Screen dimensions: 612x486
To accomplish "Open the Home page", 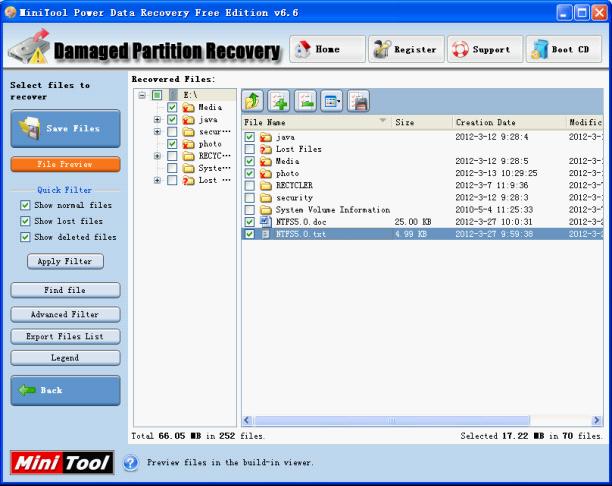I will [327, 49].
